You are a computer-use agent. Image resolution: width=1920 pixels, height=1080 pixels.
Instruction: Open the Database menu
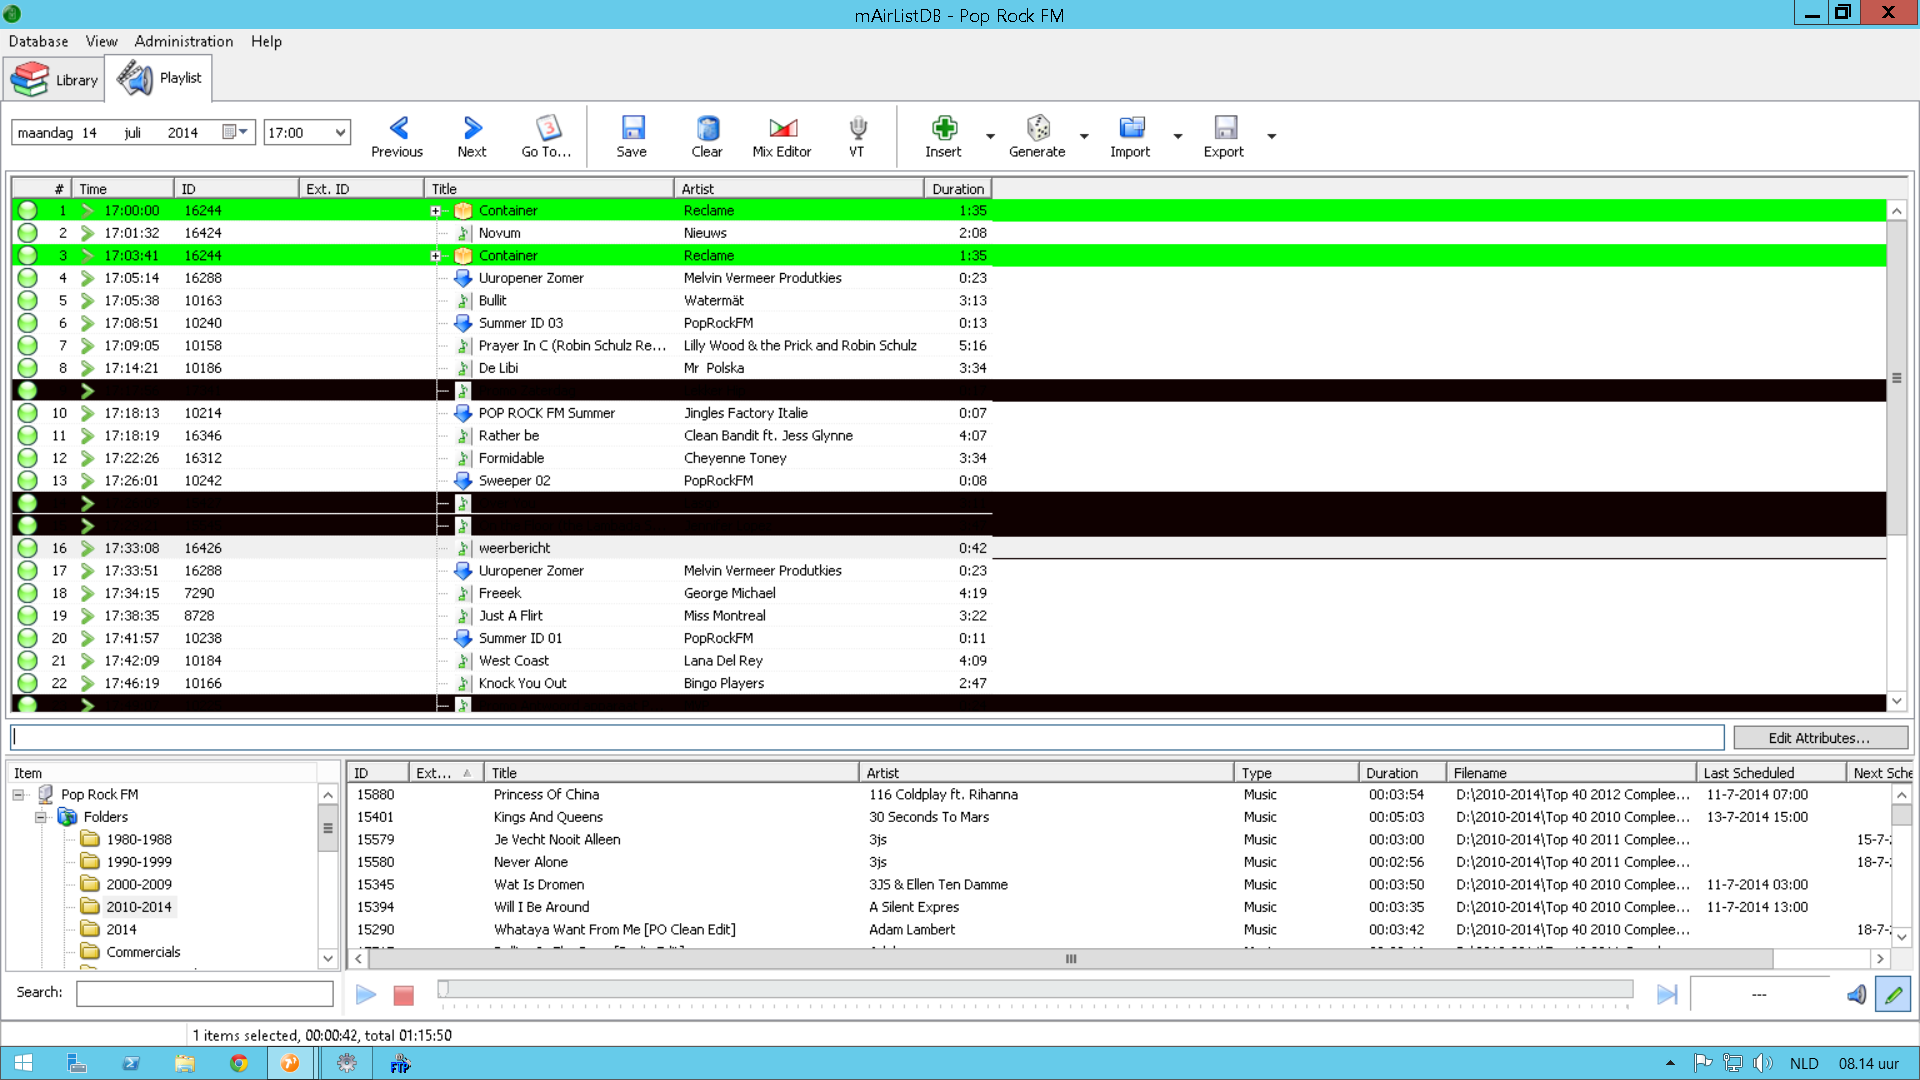(38, 40)
